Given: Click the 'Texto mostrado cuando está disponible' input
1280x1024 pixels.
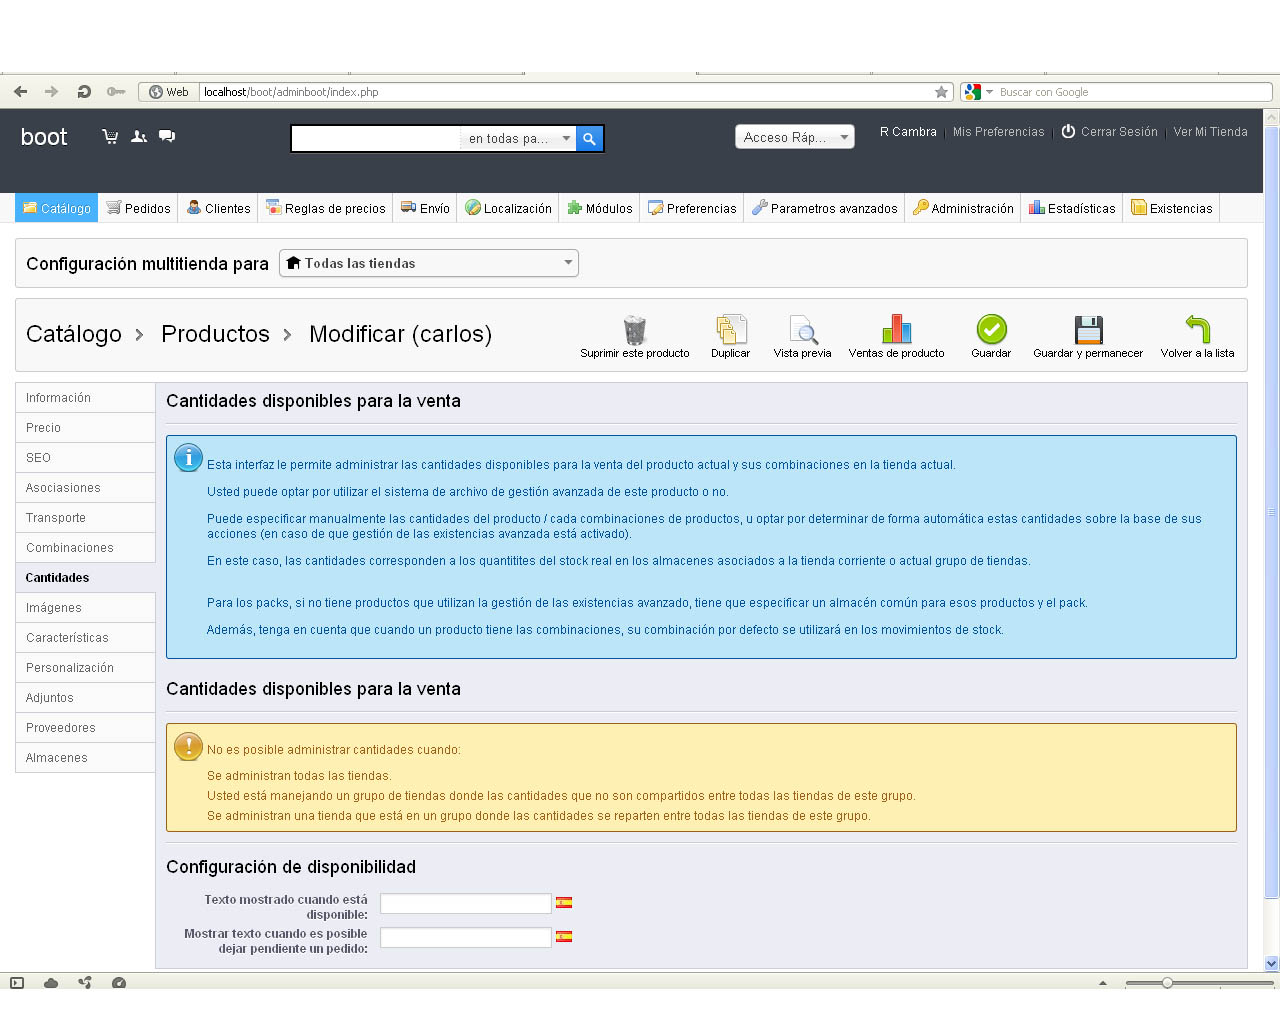Looking at the screenshot, I should click(x=466, y=903).
